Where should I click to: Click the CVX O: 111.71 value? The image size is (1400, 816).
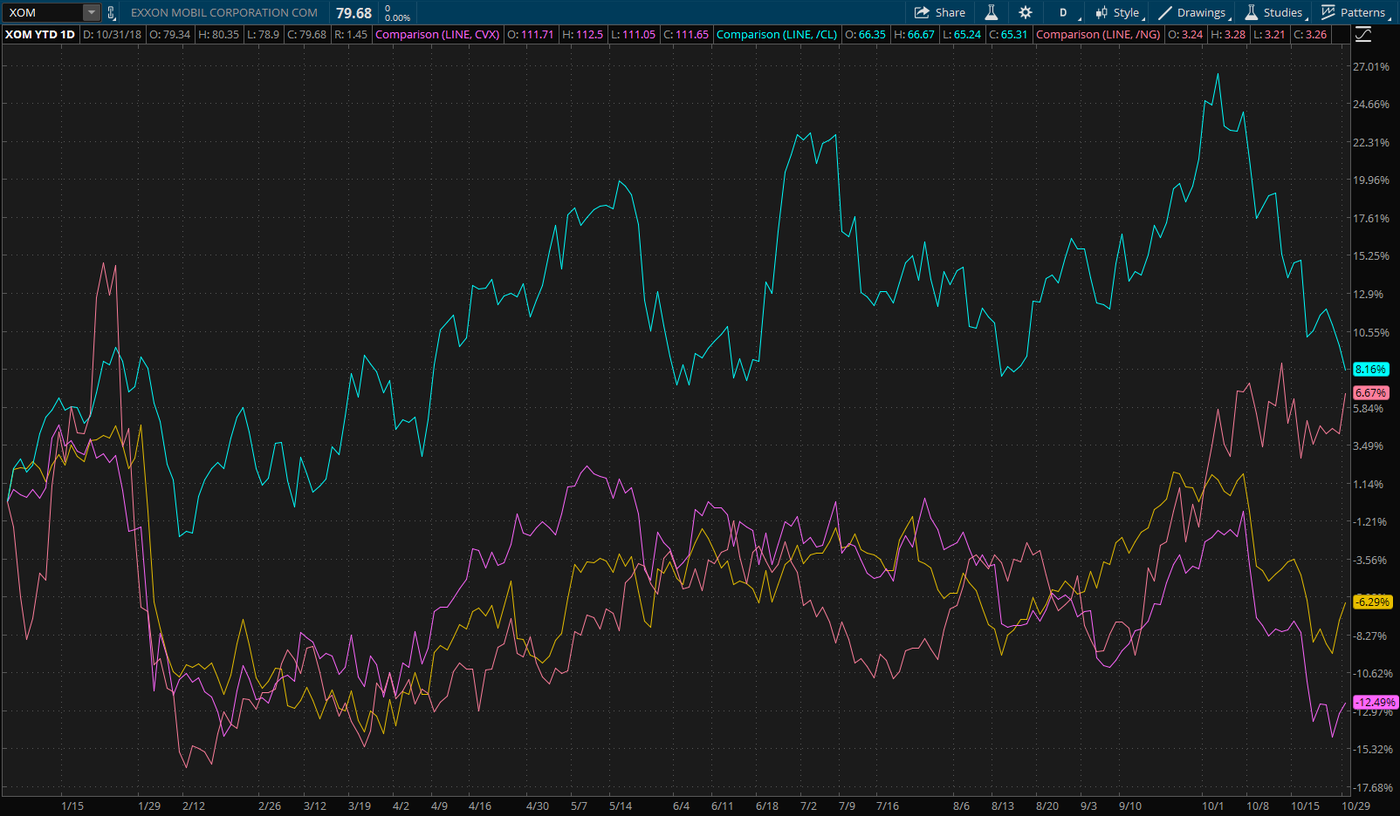pyautogui.click(x=531, y=34)
